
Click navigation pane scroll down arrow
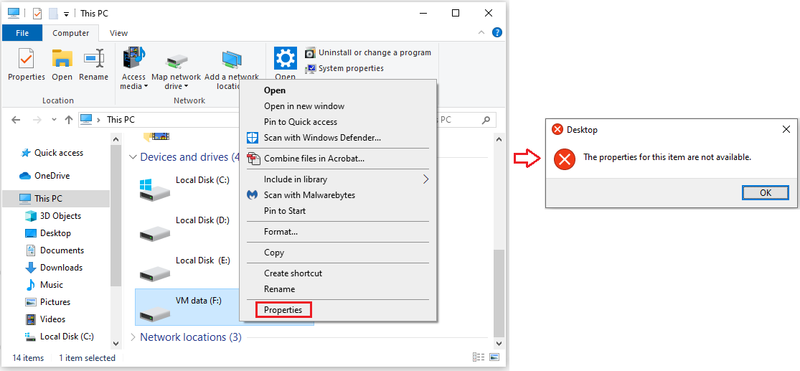[x=115, y=343]
